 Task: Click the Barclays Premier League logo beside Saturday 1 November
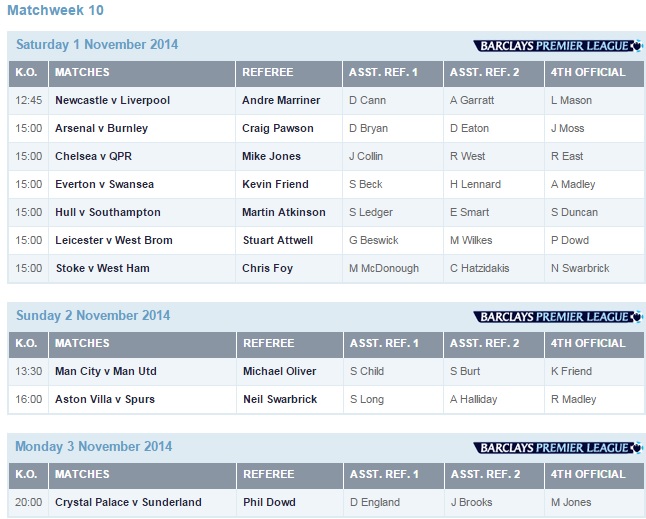(x=558, y=45)
